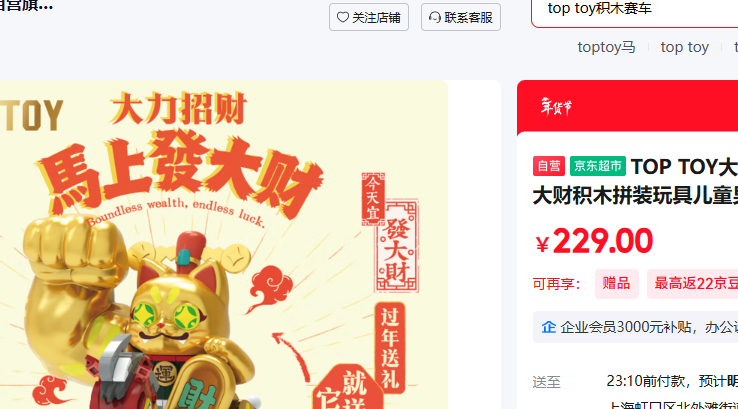Click the 最高返22京豆 promotion tag
The image size is (738, 409).
692,284
